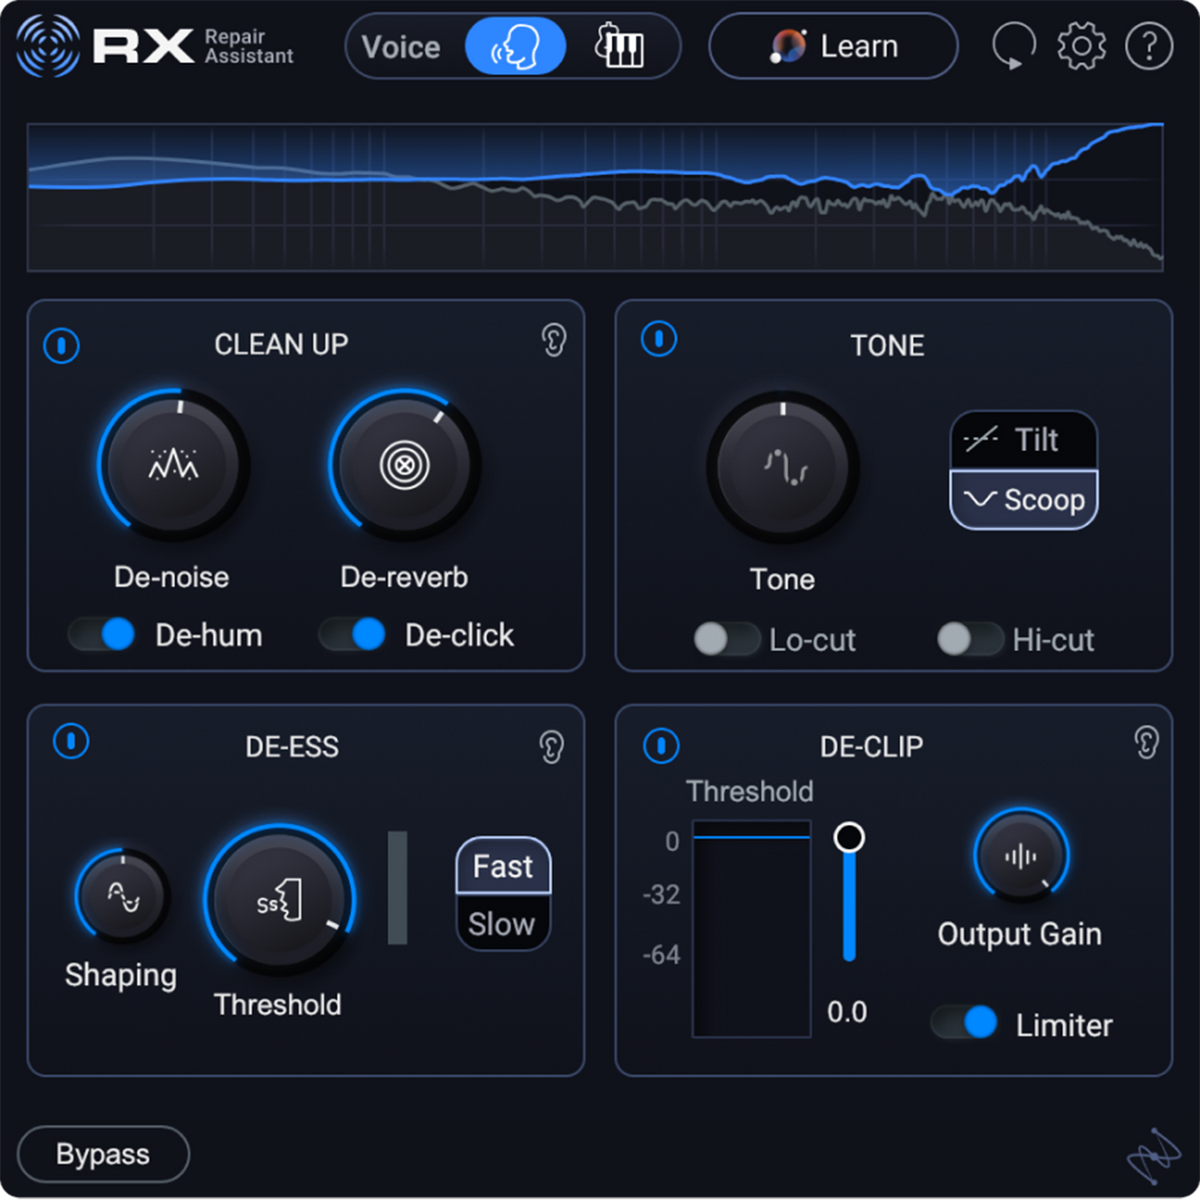Turn off the Limiter switch
Screen dimensions: 1200x1200
(x=965, y=1022)
